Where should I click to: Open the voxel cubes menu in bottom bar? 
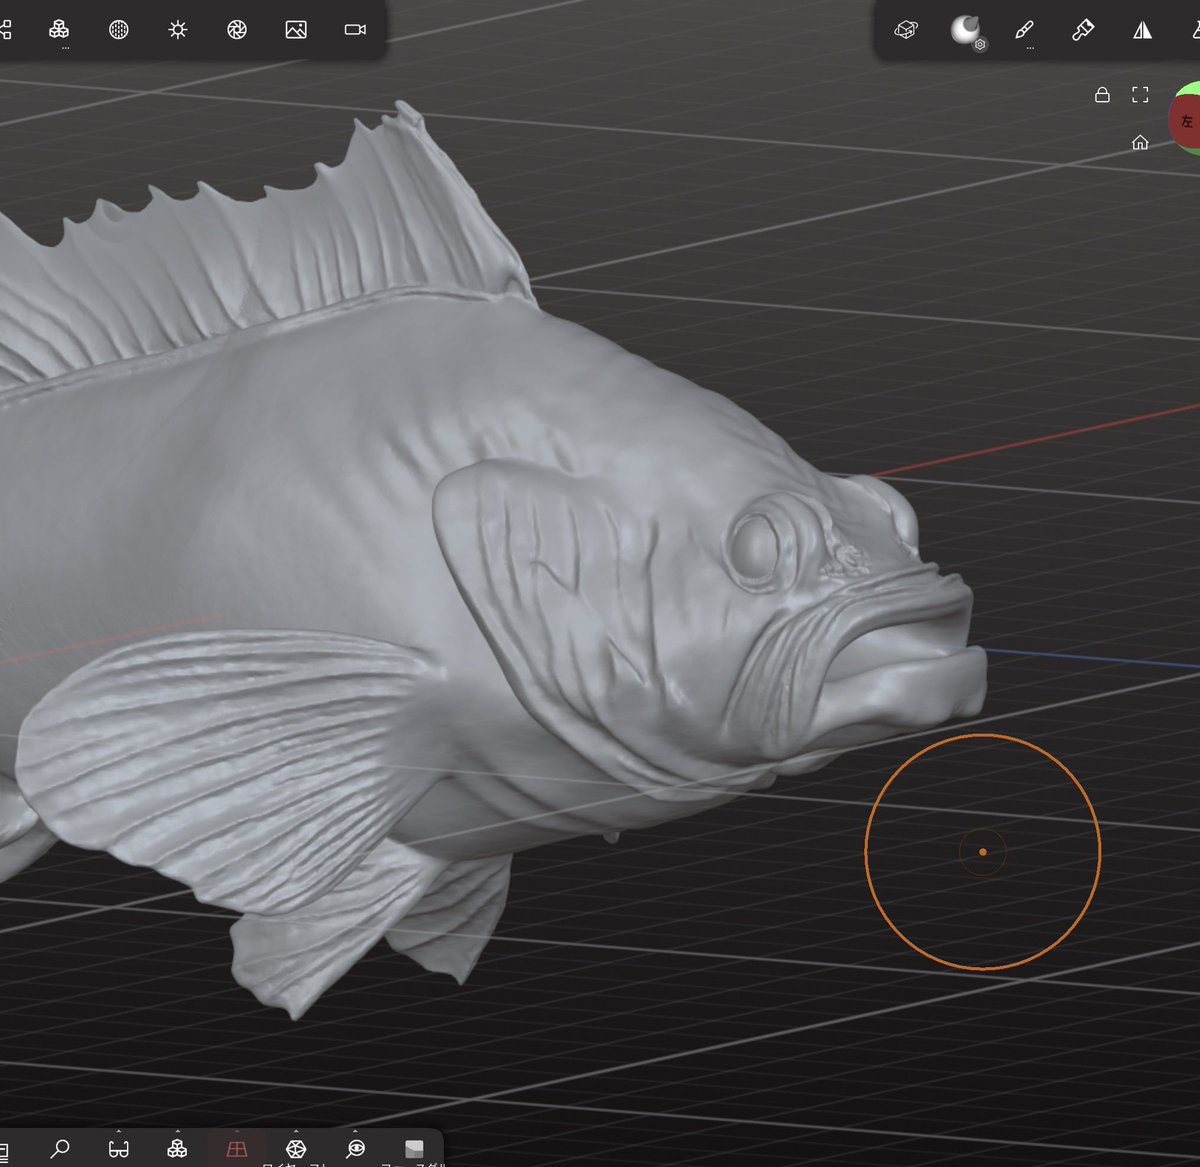click(x=178, y=1148)
